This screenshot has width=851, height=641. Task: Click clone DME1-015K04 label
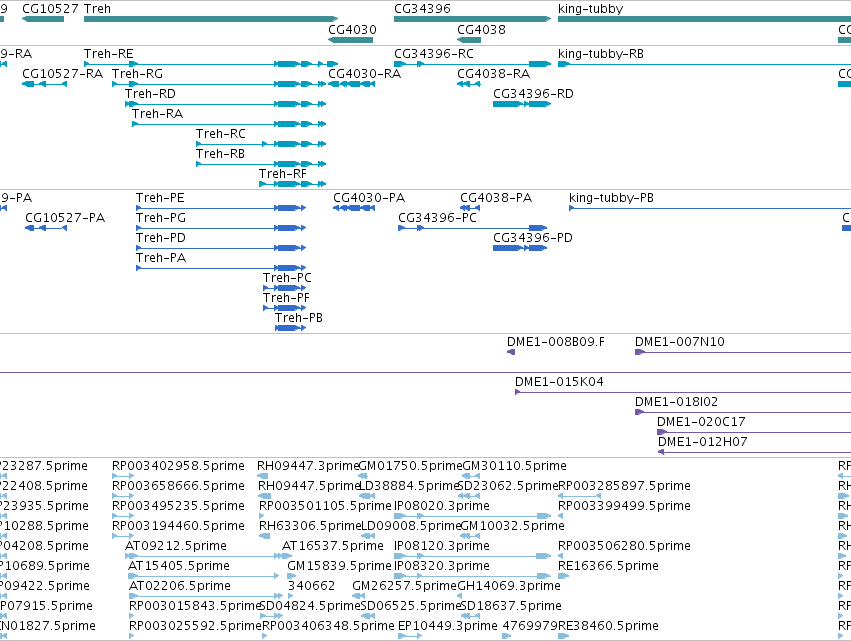pyautogui.click(x=559, y=382)
